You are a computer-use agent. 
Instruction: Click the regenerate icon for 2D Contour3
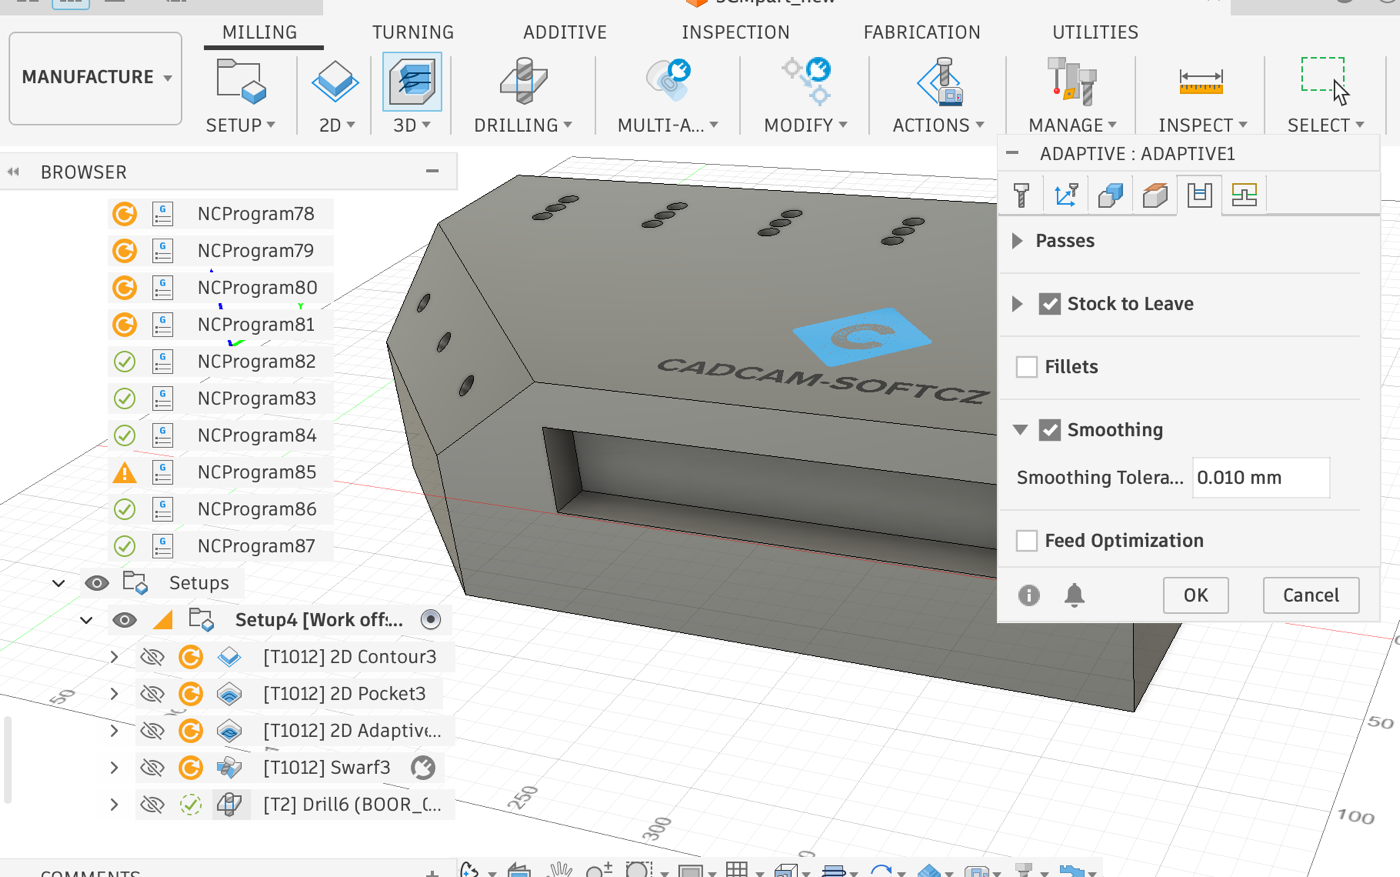coord(191,657)
